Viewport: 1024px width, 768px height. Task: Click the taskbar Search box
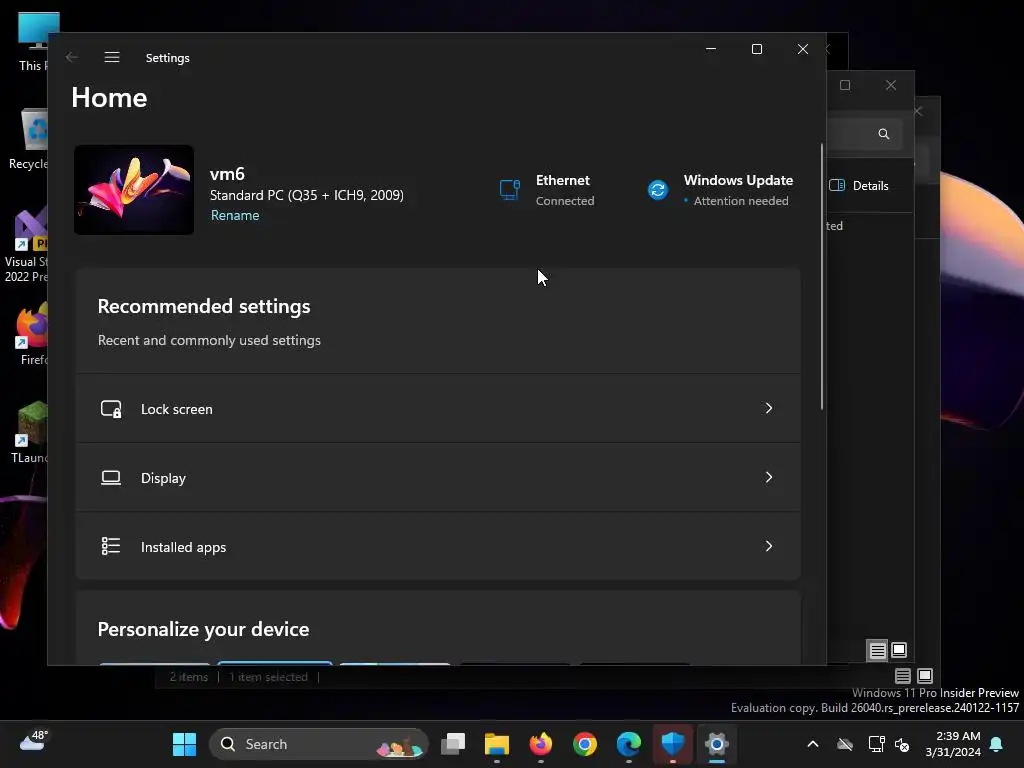click(319, 744)
